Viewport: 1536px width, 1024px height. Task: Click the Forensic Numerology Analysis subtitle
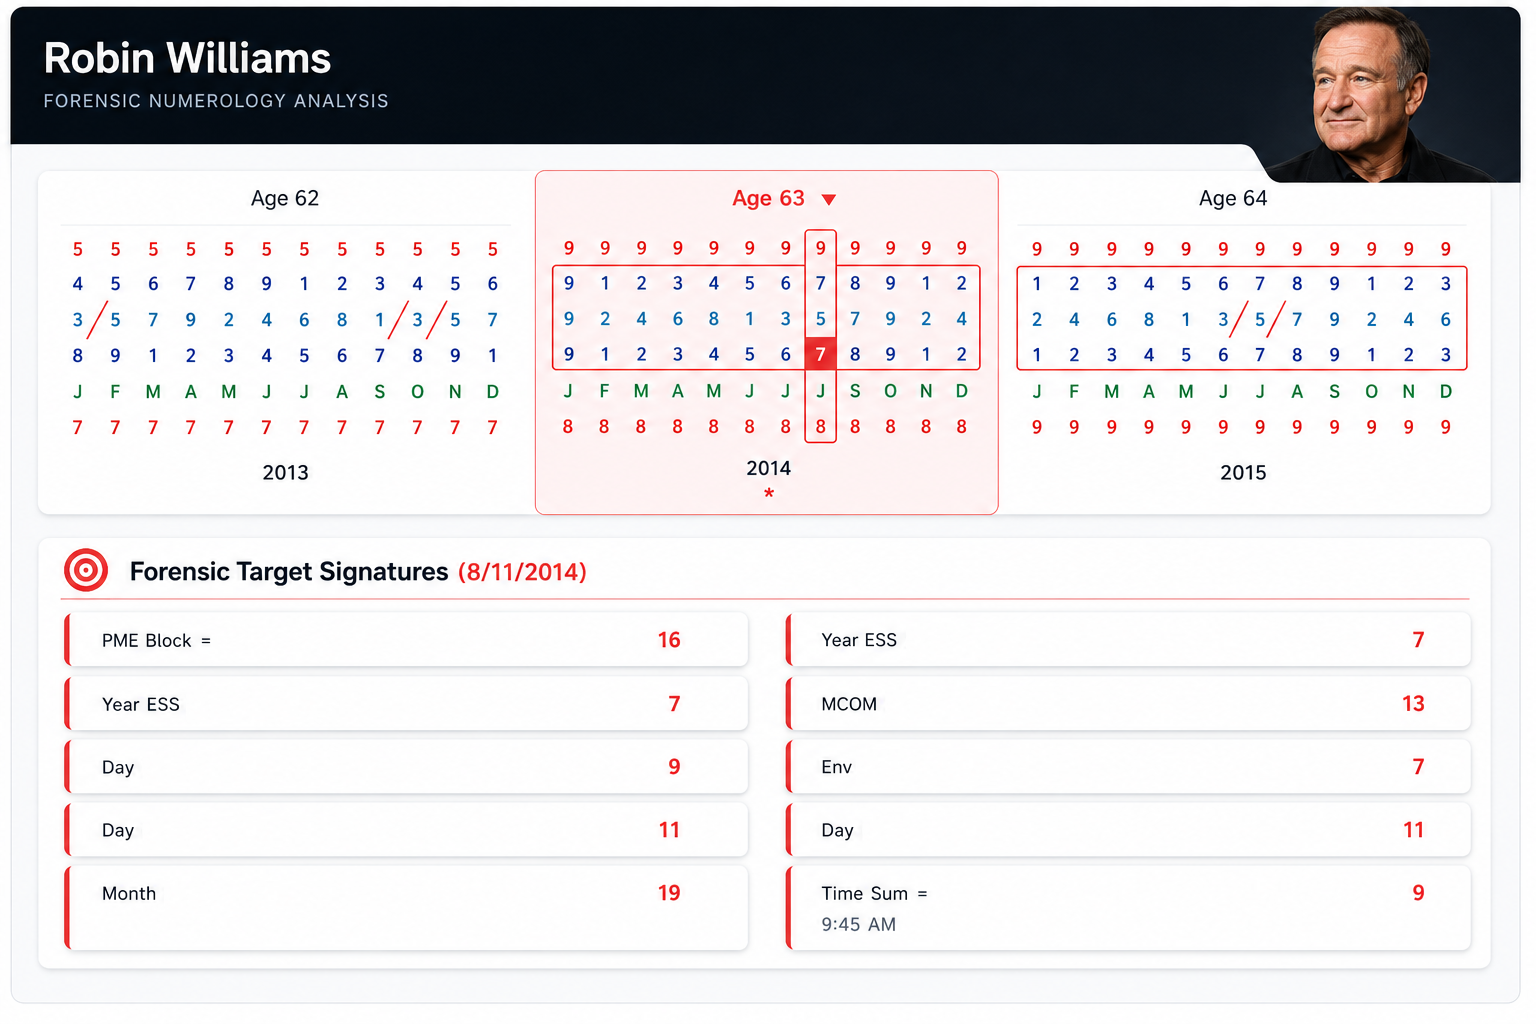click(216, 101)
